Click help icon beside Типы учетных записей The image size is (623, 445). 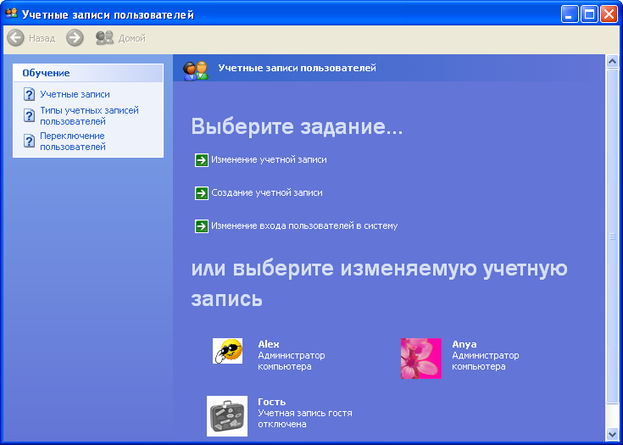tap(29, 116)
